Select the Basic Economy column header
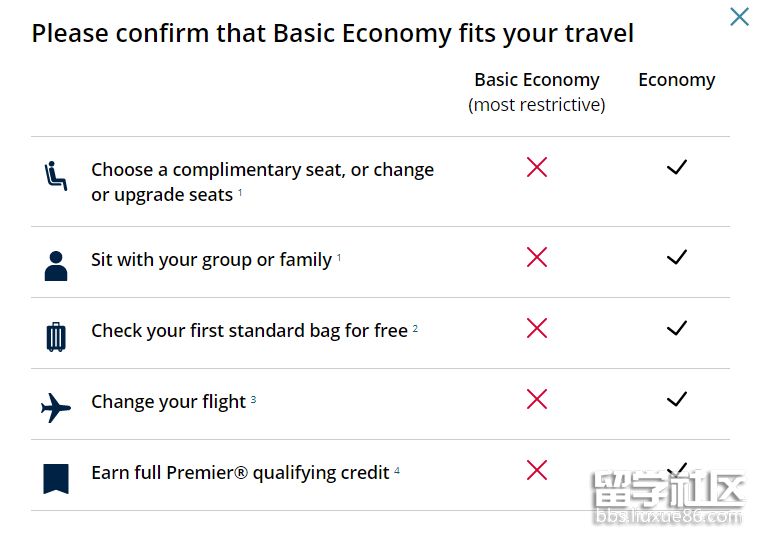This screenshot has height=538, width=759. (x=537, y=80)
